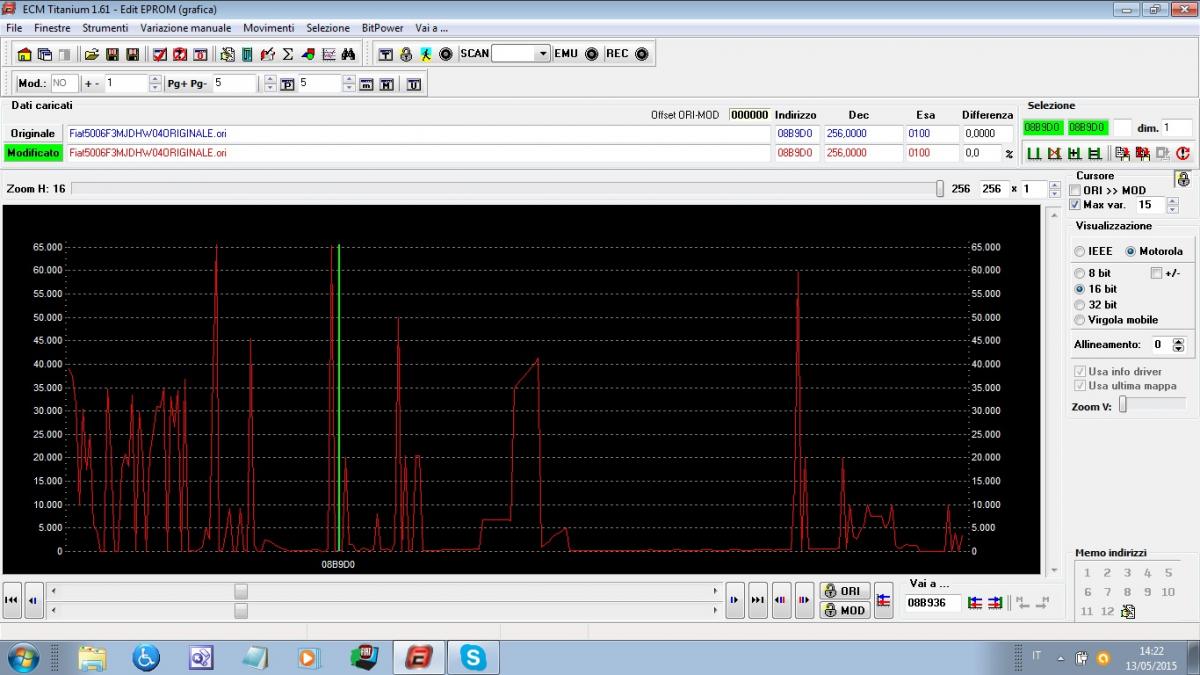The image size is (1200, 675).
Task: Click the yellow house icon in toolbar
Action: tap(25, 54)
